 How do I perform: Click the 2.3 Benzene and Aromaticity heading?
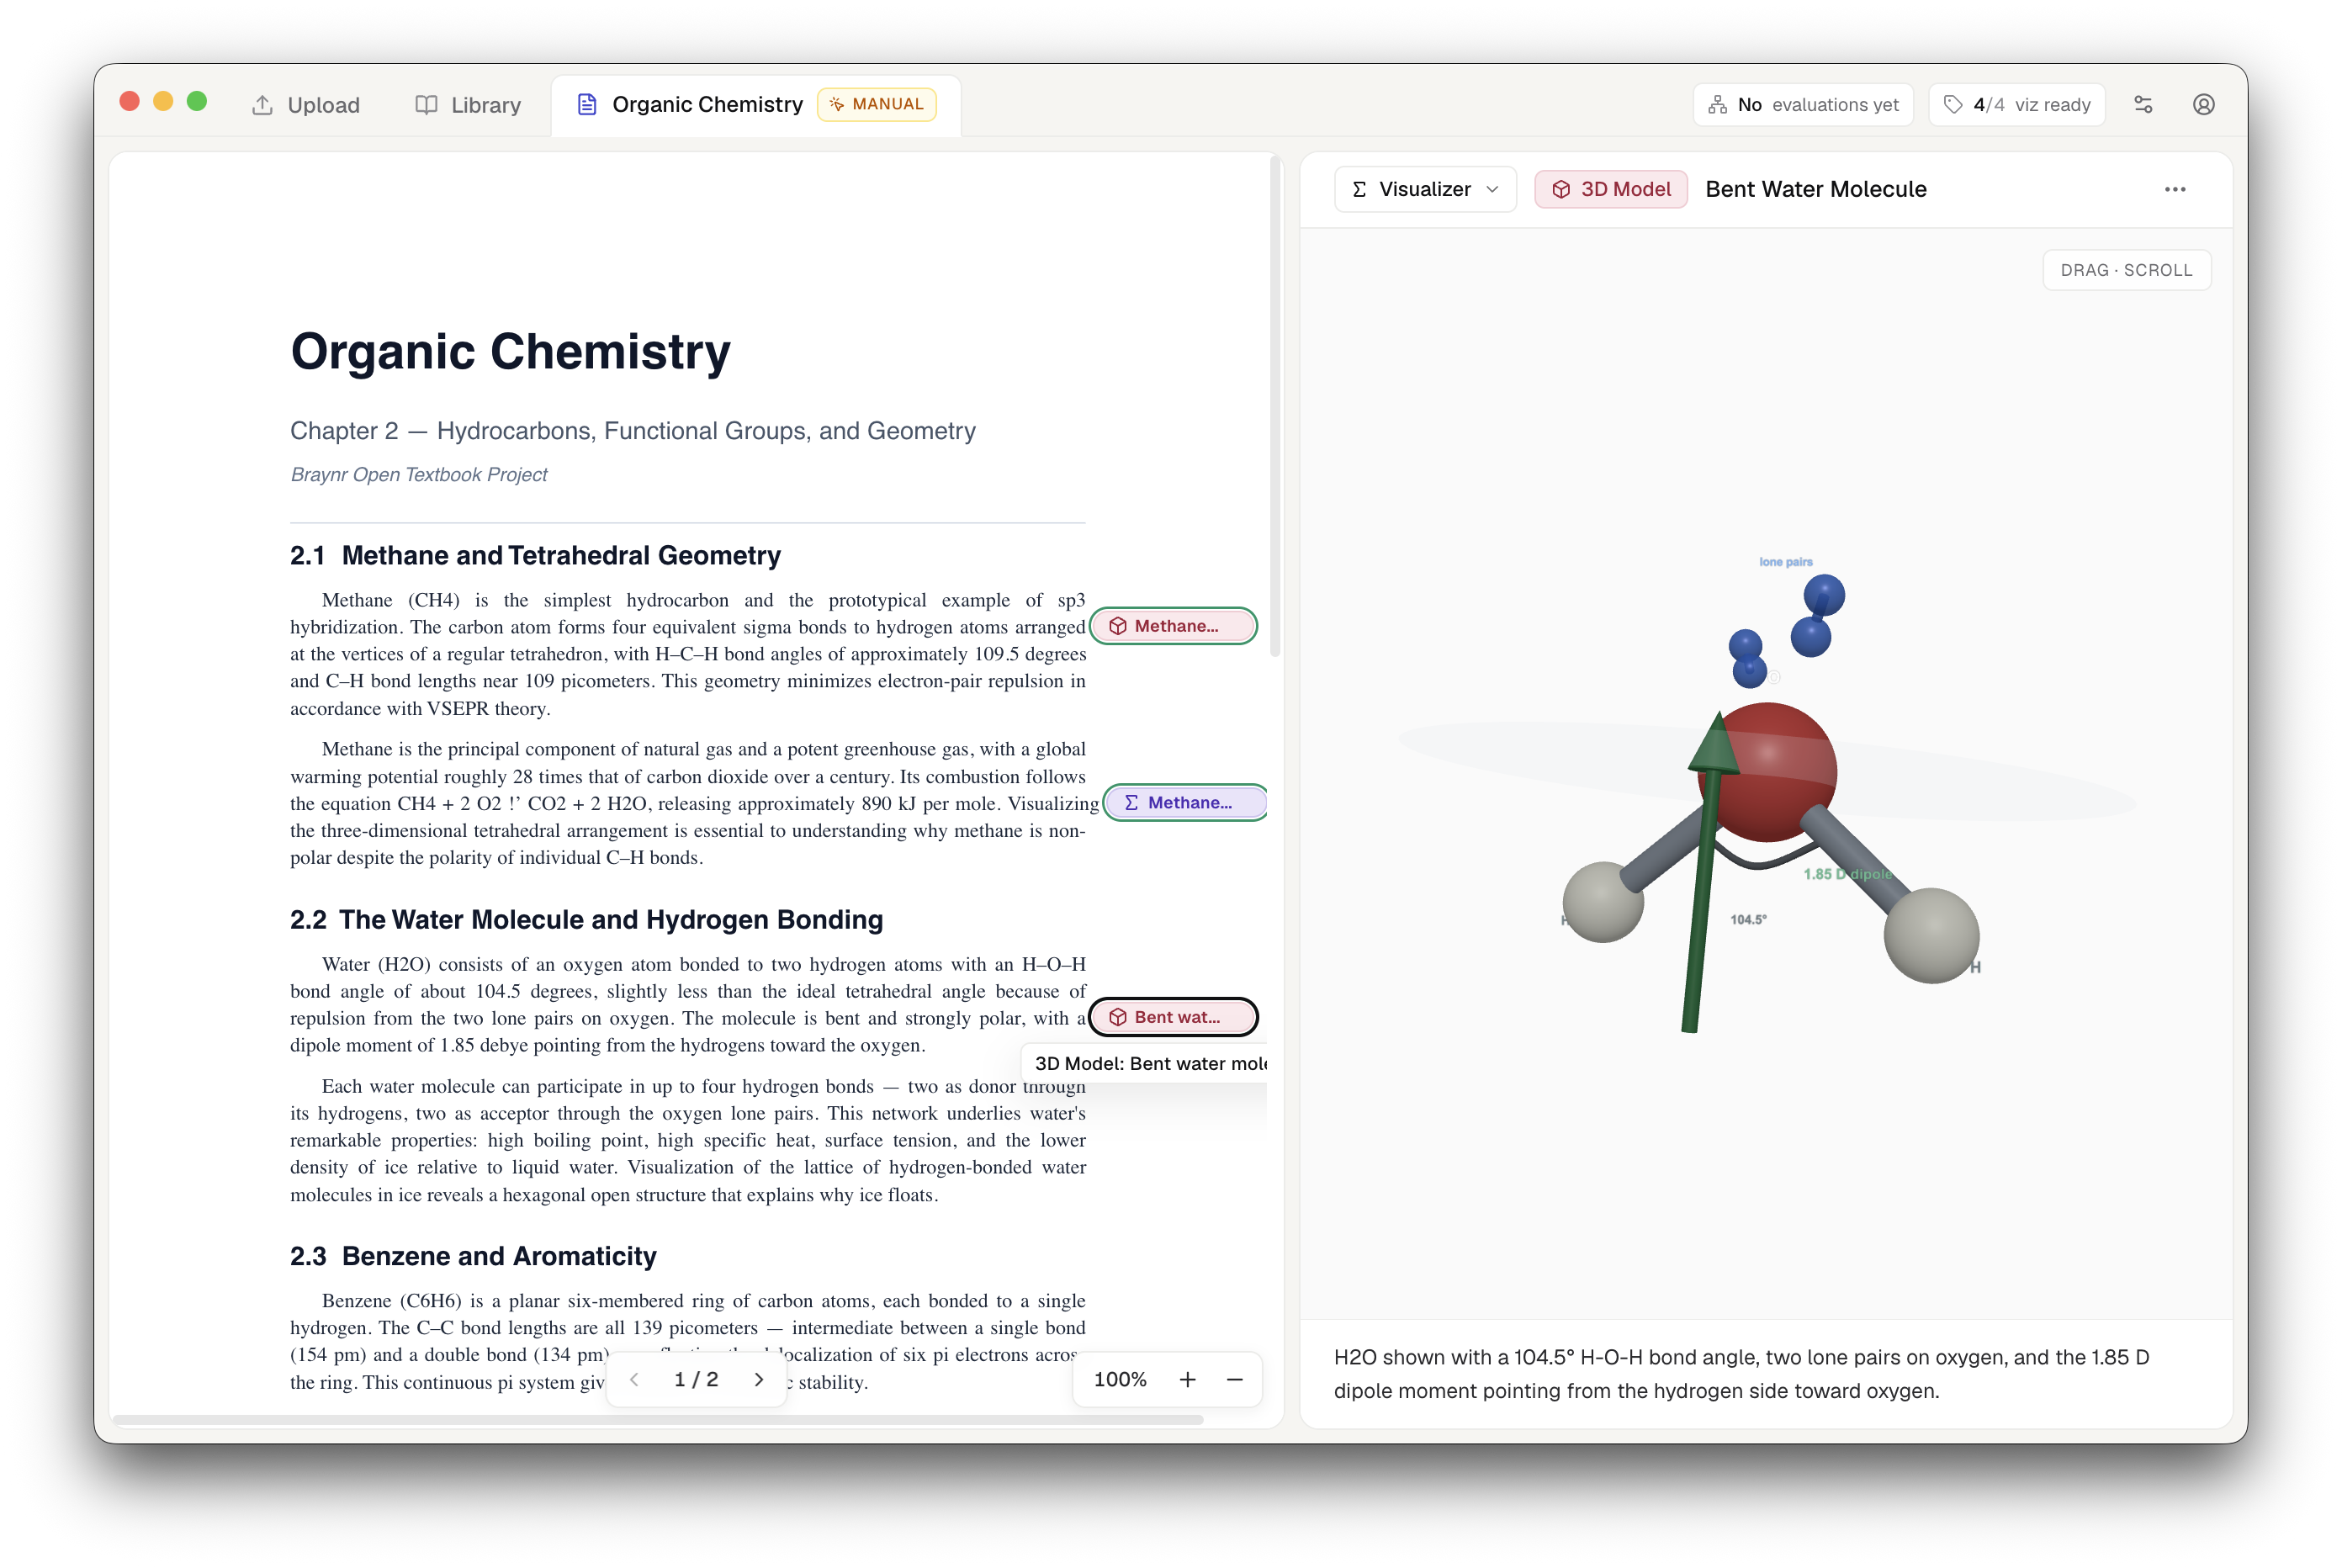coord(473,1256)
